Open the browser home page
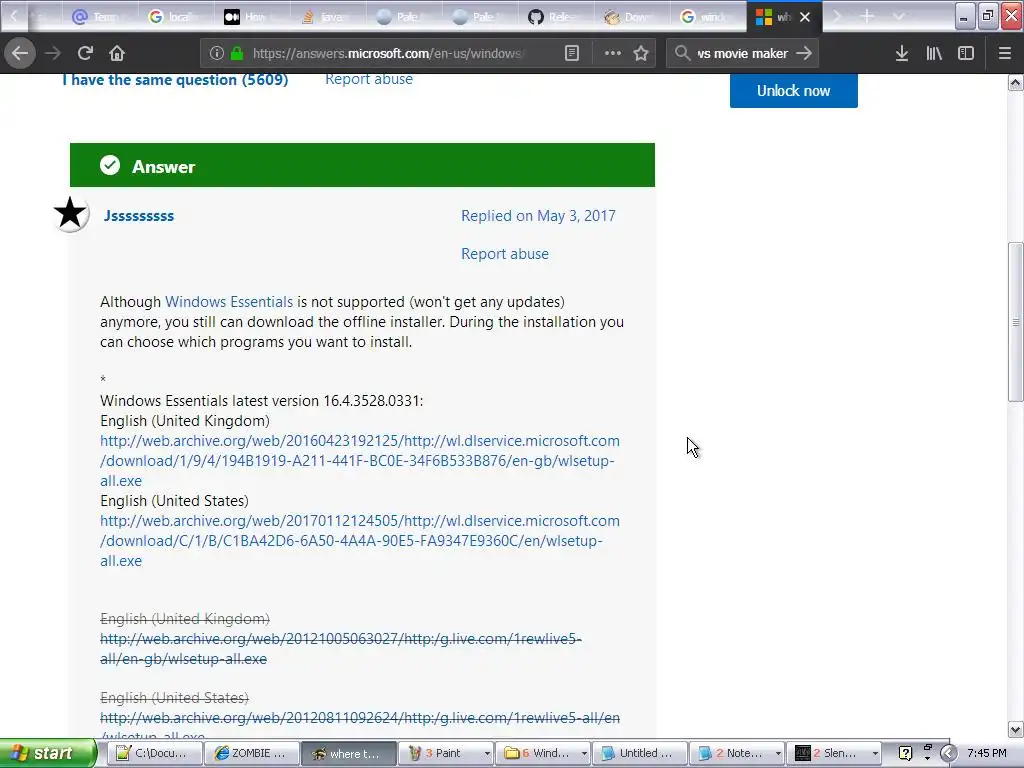 (x=117, y=53)
